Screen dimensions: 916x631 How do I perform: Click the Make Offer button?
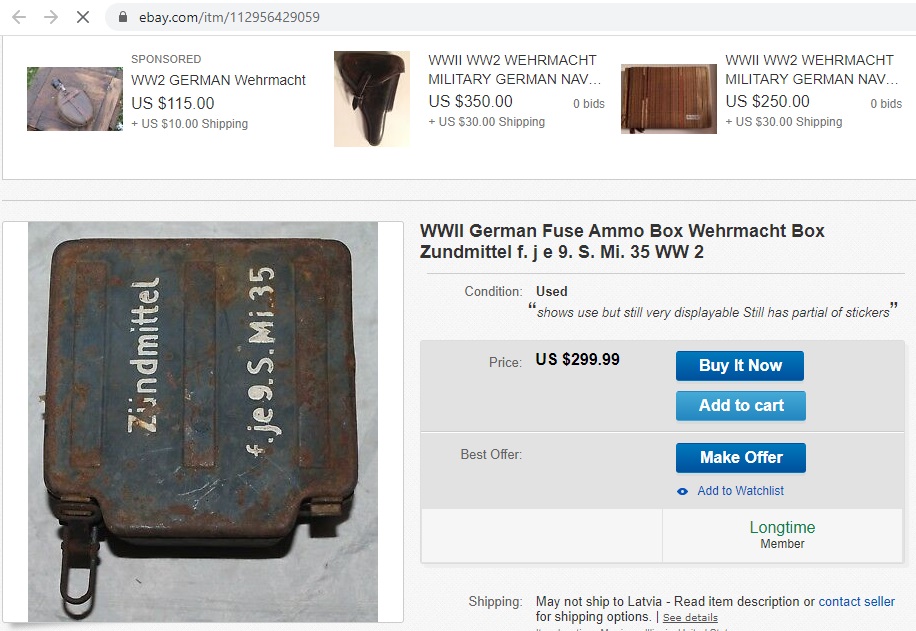[x=741, y=457]
